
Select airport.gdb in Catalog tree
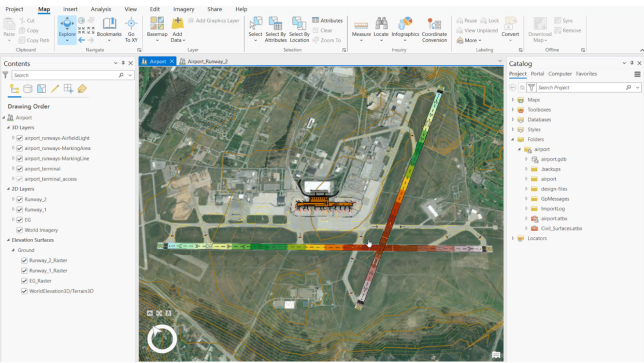pyautogui.click(x=553, y=159)
